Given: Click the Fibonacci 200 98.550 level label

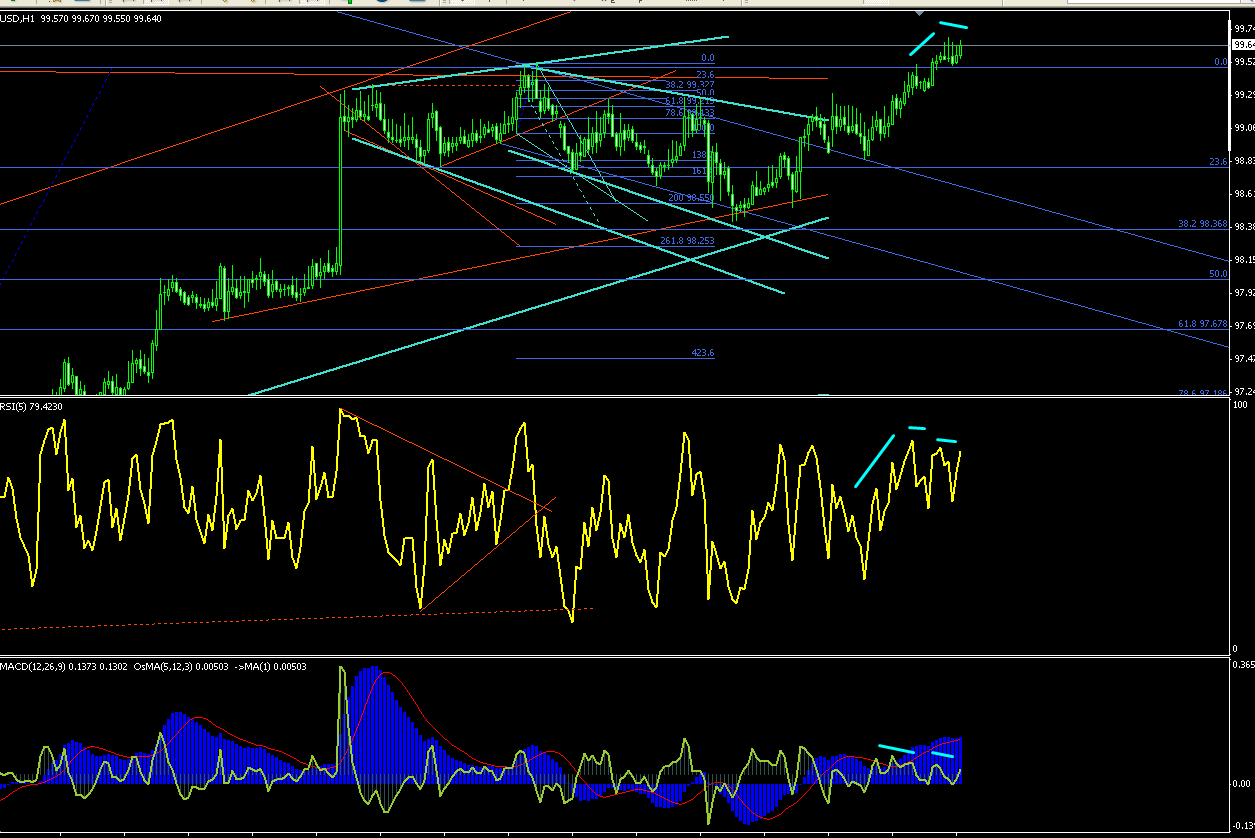Looking at the screenshot, I should click(x=690, y=198).
